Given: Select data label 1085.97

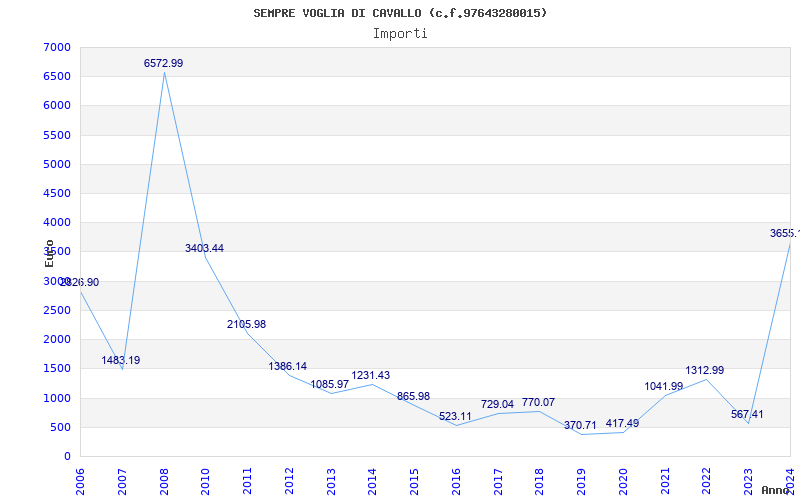Looking at the screenshot, I should tap(330, 384).
